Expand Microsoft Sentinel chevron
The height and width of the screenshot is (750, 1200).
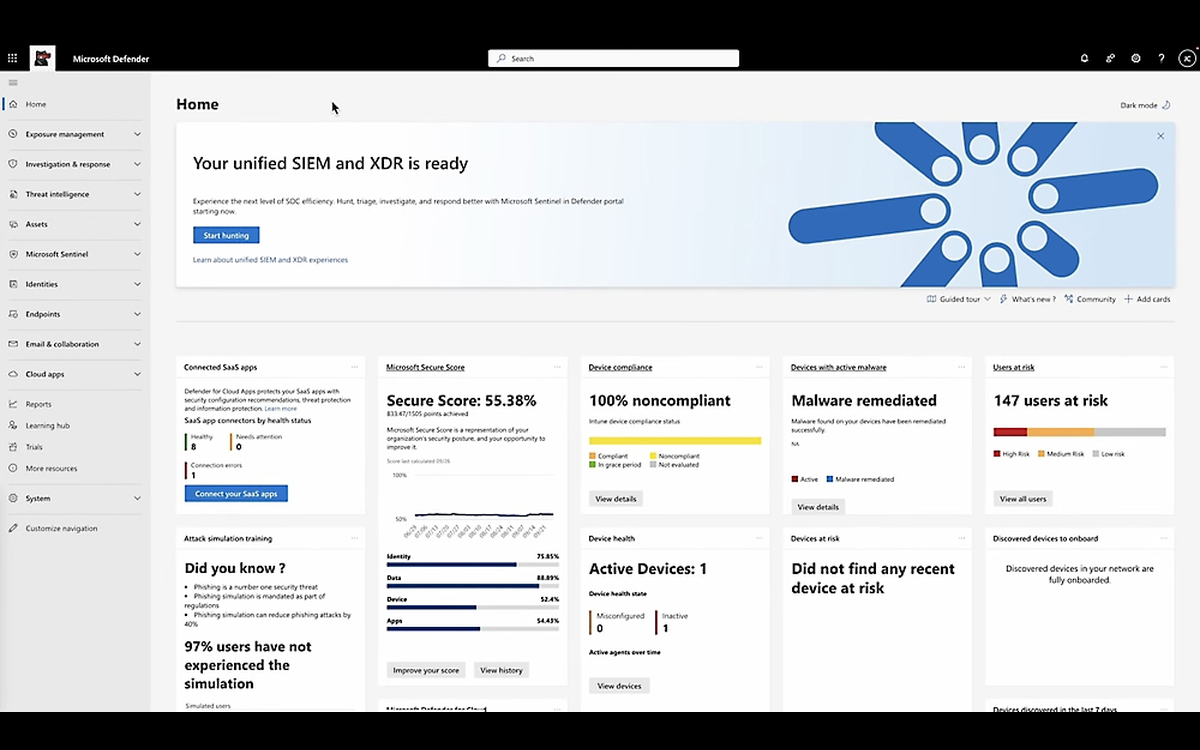tap(137, 254)
